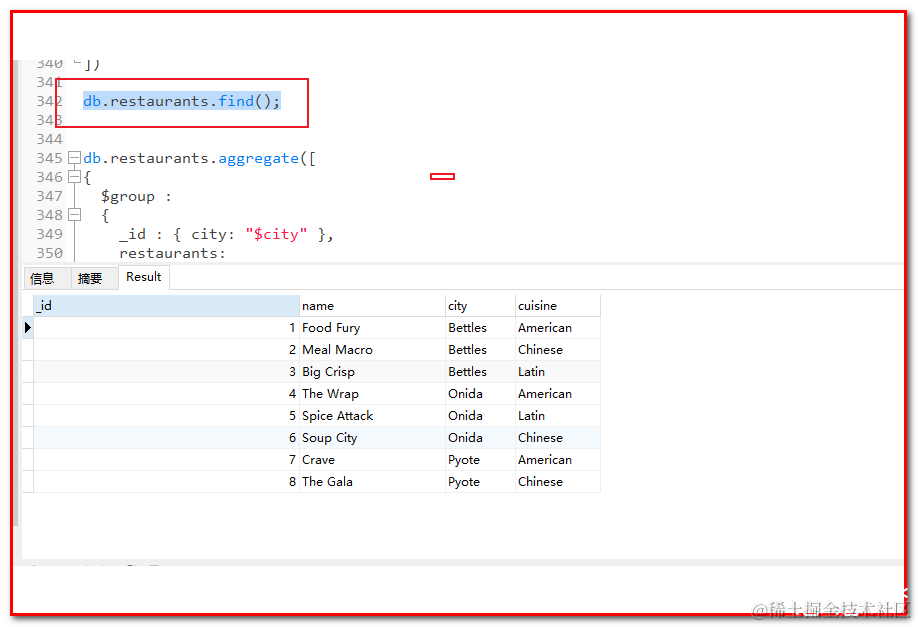Select city cell Bettles in Big Crisp row

[x=480, y=372]
